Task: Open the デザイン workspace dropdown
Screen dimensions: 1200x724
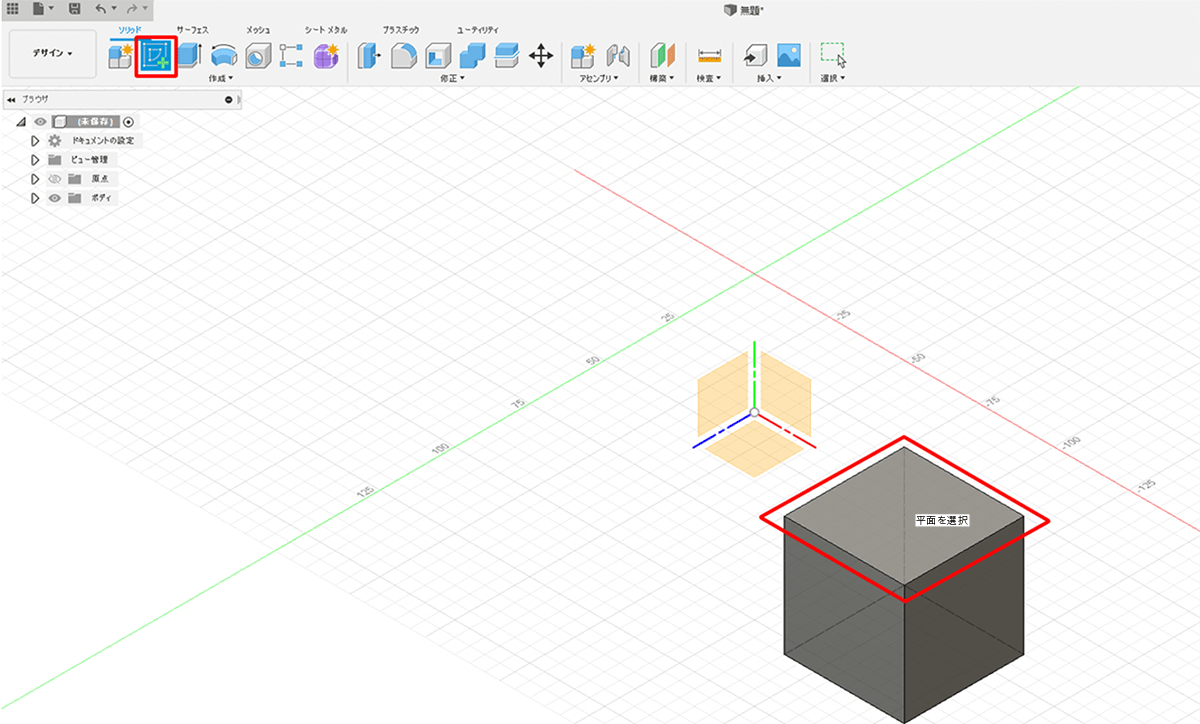Action: tap(53, 53)
